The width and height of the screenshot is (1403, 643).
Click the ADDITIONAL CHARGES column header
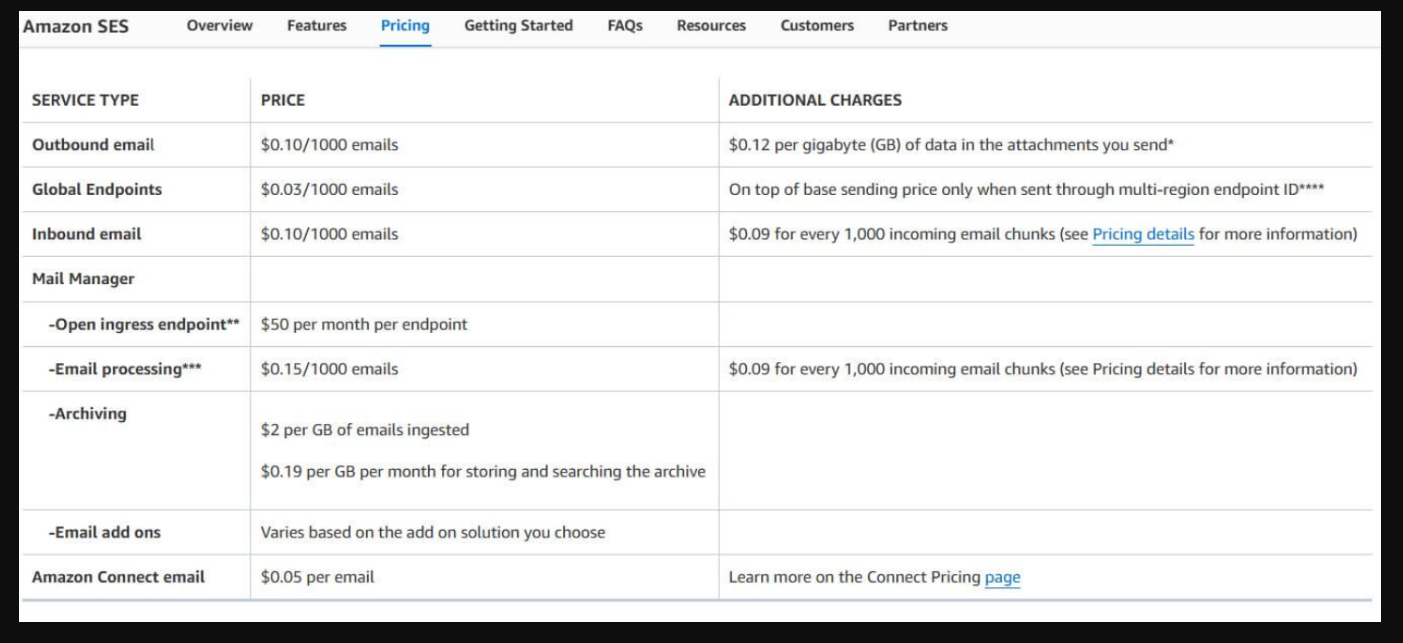pyautogui.click(x=815, y=100)
